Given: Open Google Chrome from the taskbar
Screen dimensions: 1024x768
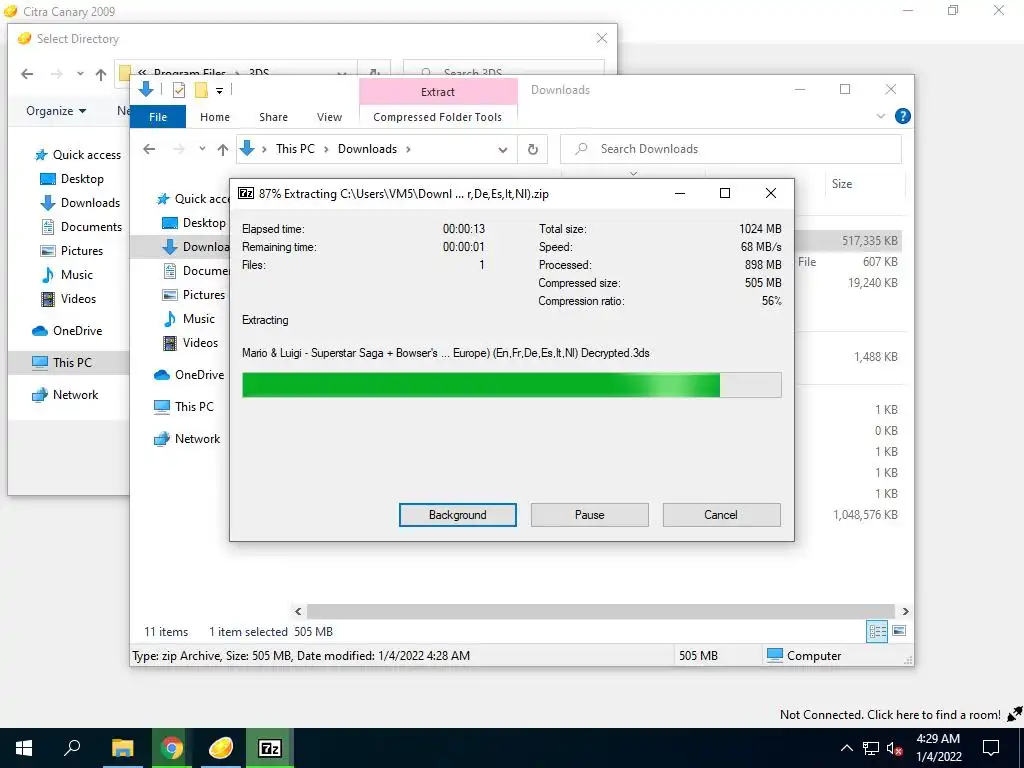Looking at the screenshot, I should coord(172,748).
